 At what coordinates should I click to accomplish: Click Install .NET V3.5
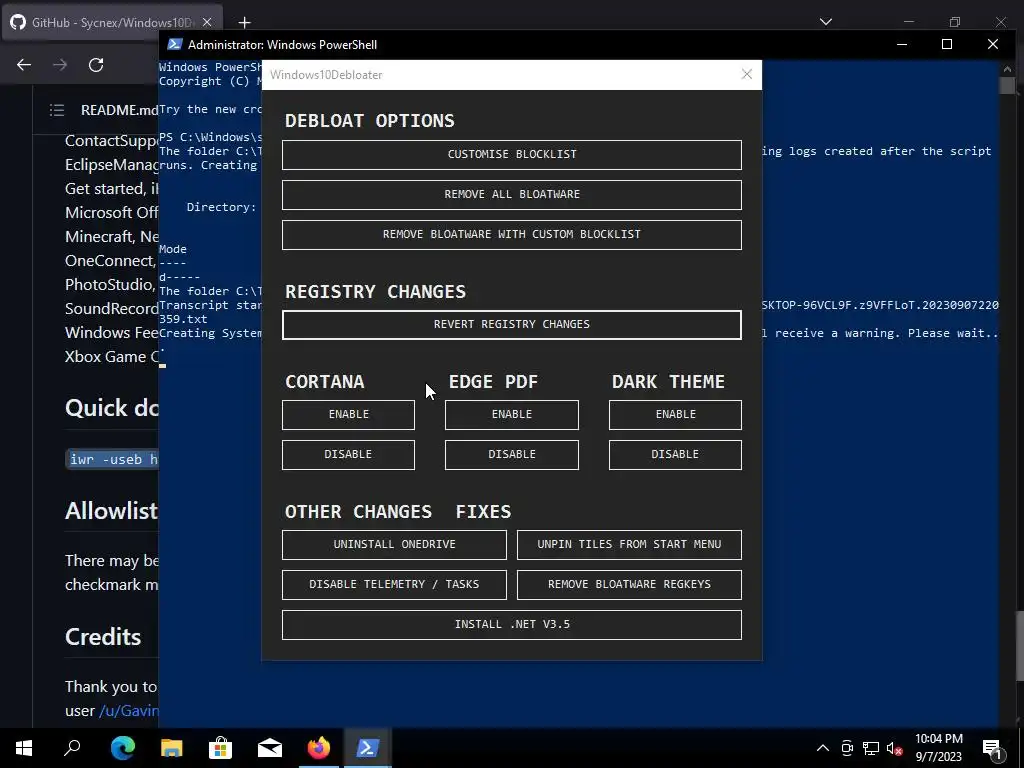pyautogui.click(x=511, y=624)
